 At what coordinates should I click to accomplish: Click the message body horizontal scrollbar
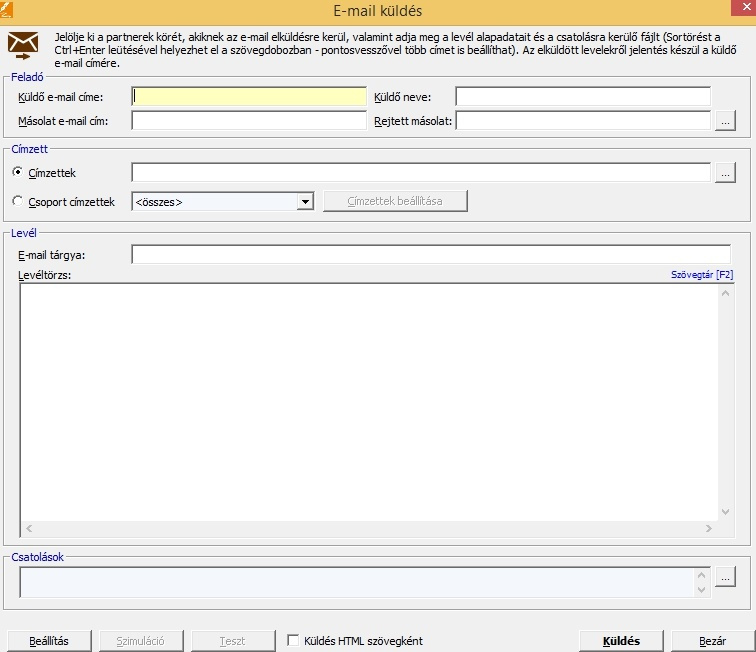point(368,527)
